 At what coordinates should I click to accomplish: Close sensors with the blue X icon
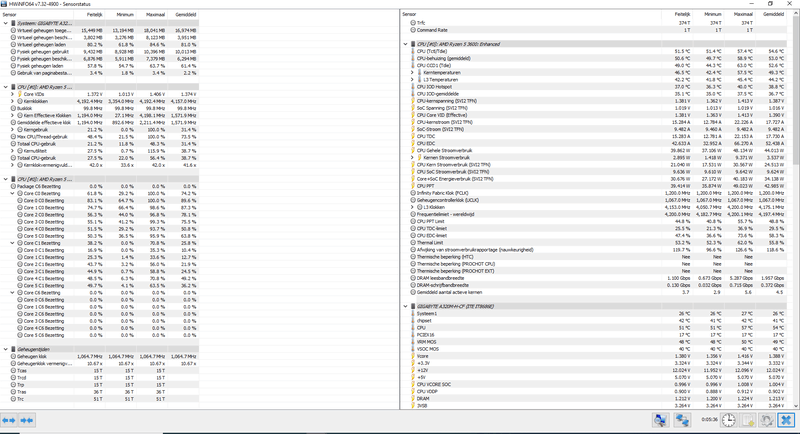click(x=786, y=420)
